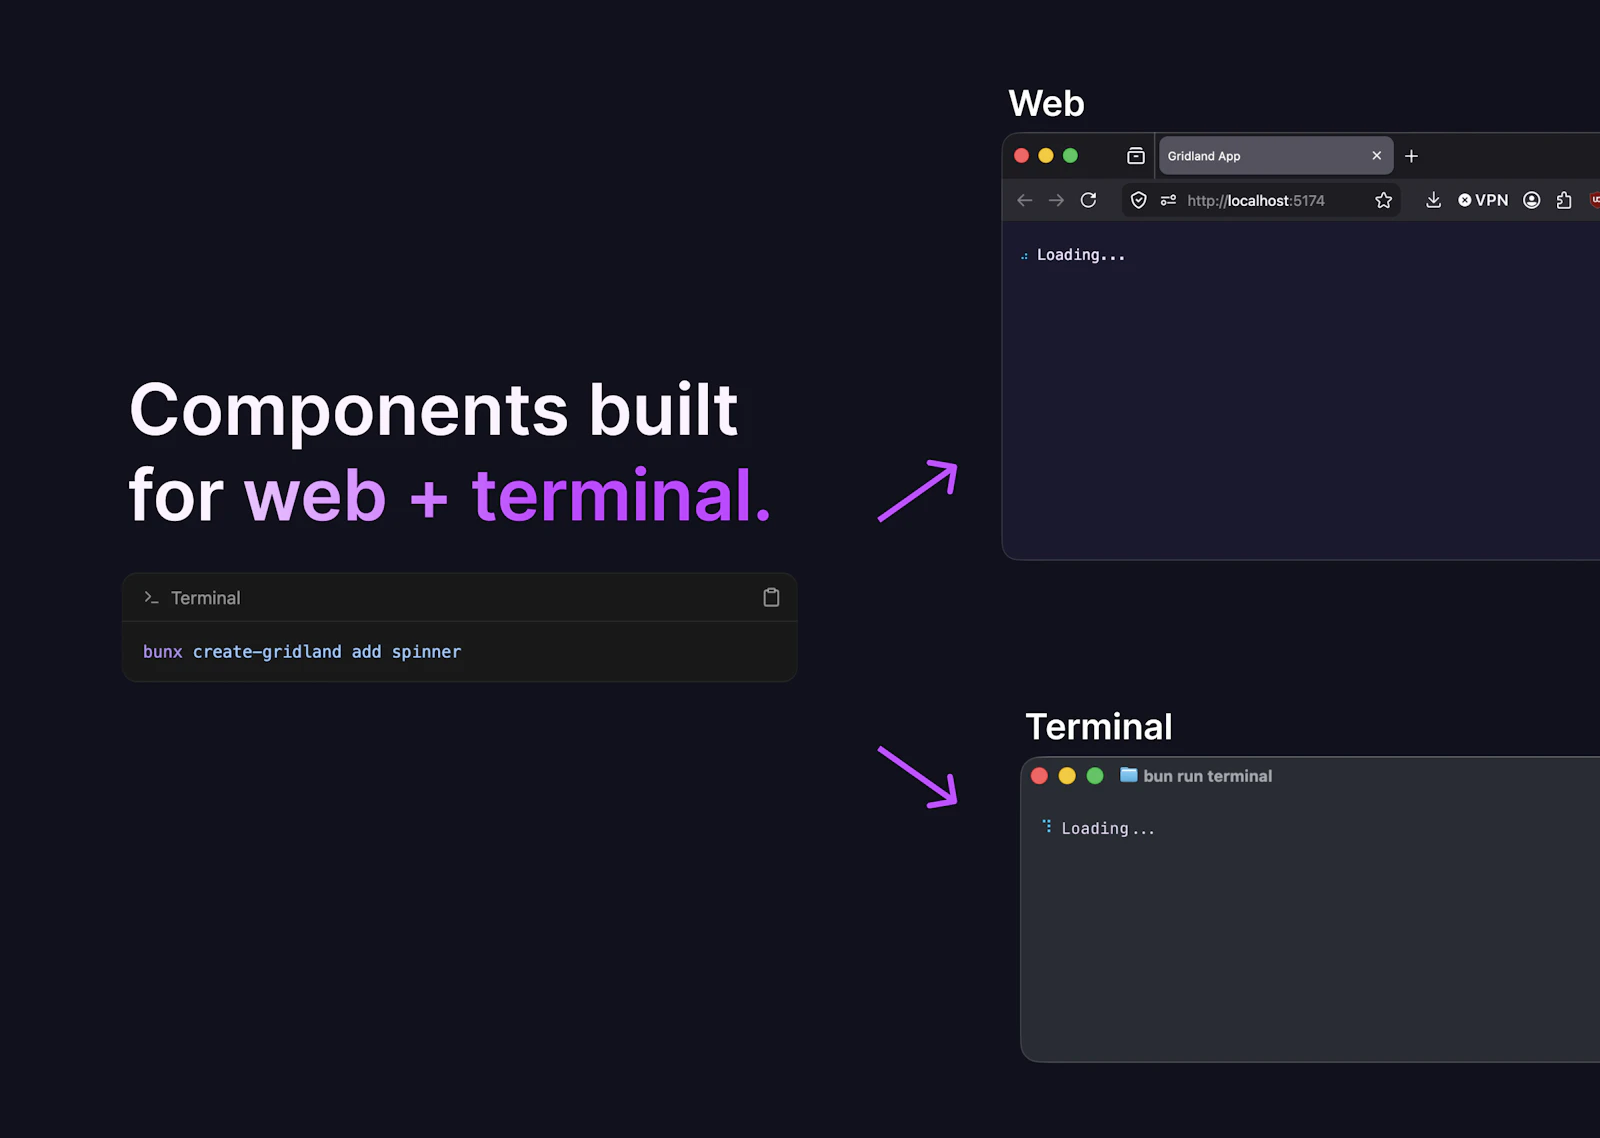Viewport: 1600px width, 1138px height.
Task: Click the 'bunx create-gridland add spinner' command text
Action: (x=302, y=652)
